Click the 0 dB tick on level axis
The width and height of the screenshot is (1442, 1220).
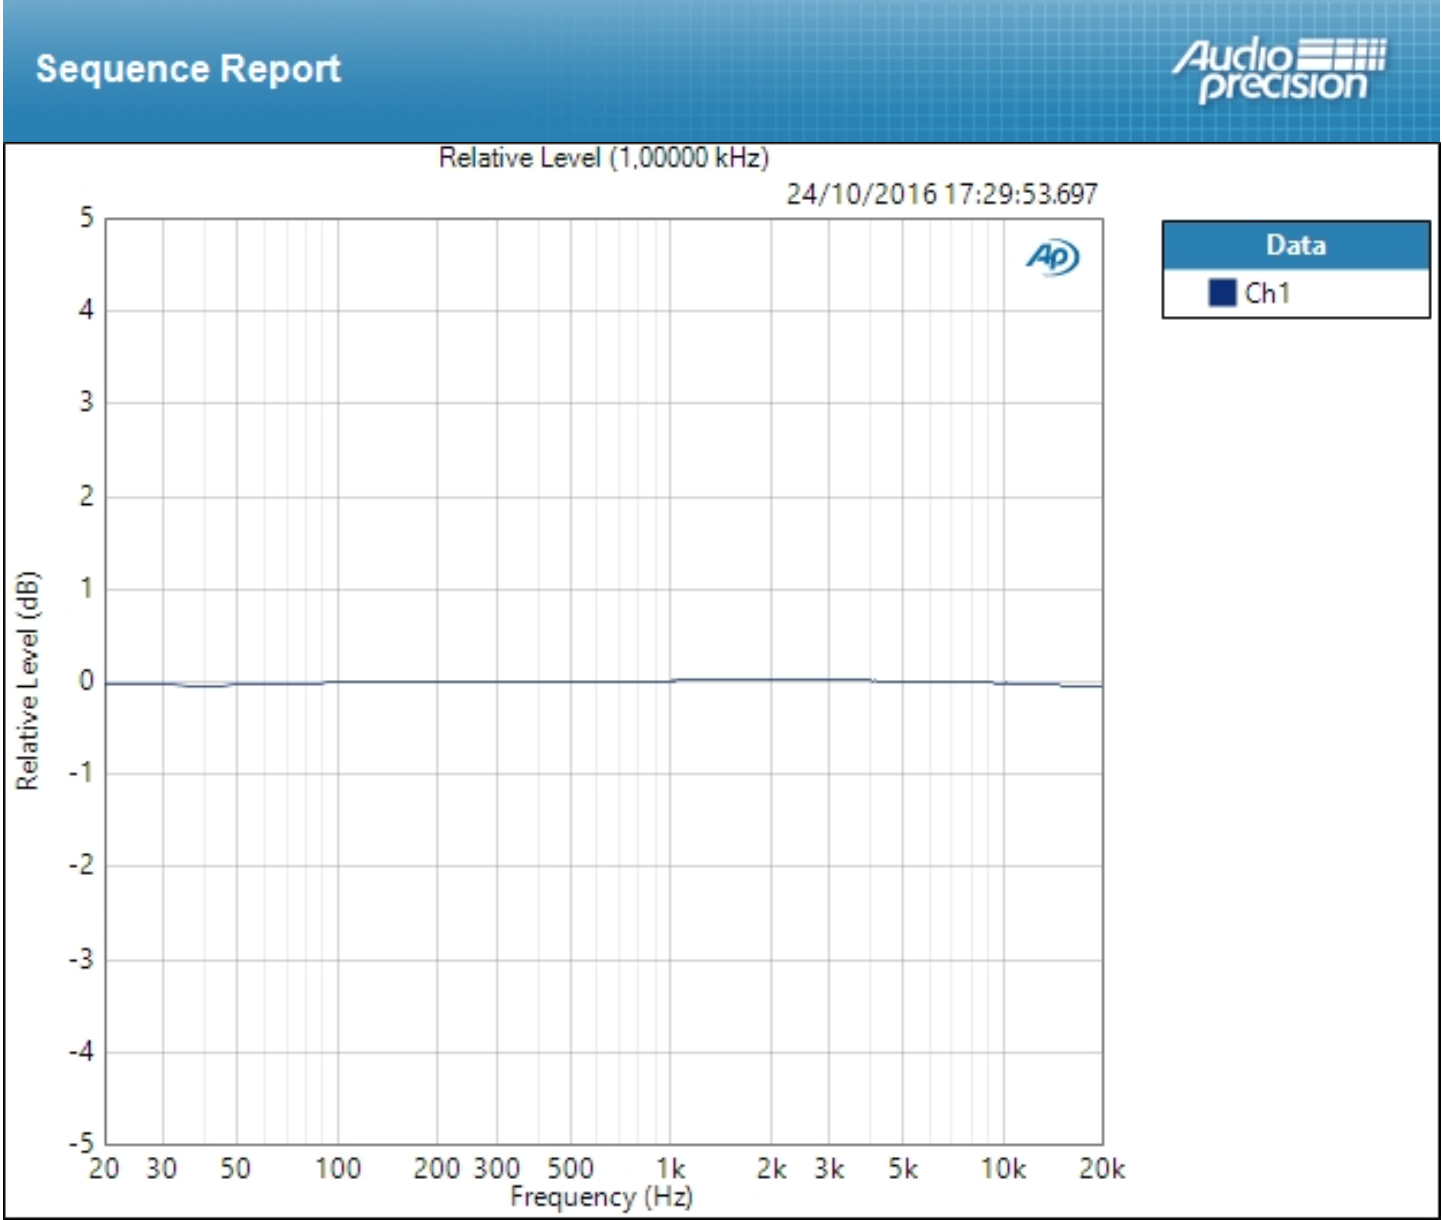click(x=86, y=681)
